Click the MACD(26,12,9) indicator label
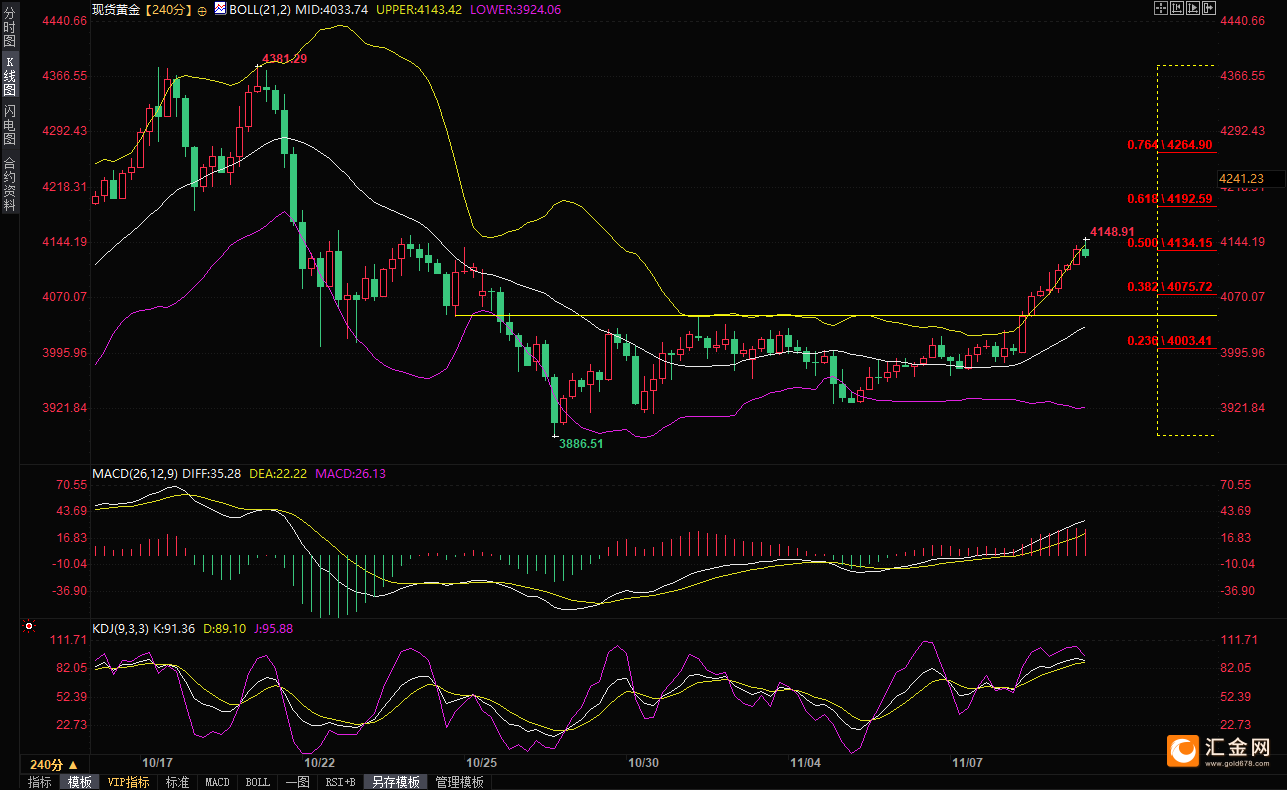The height and width of the screenshot is (790, 1287). coord(135,473)
